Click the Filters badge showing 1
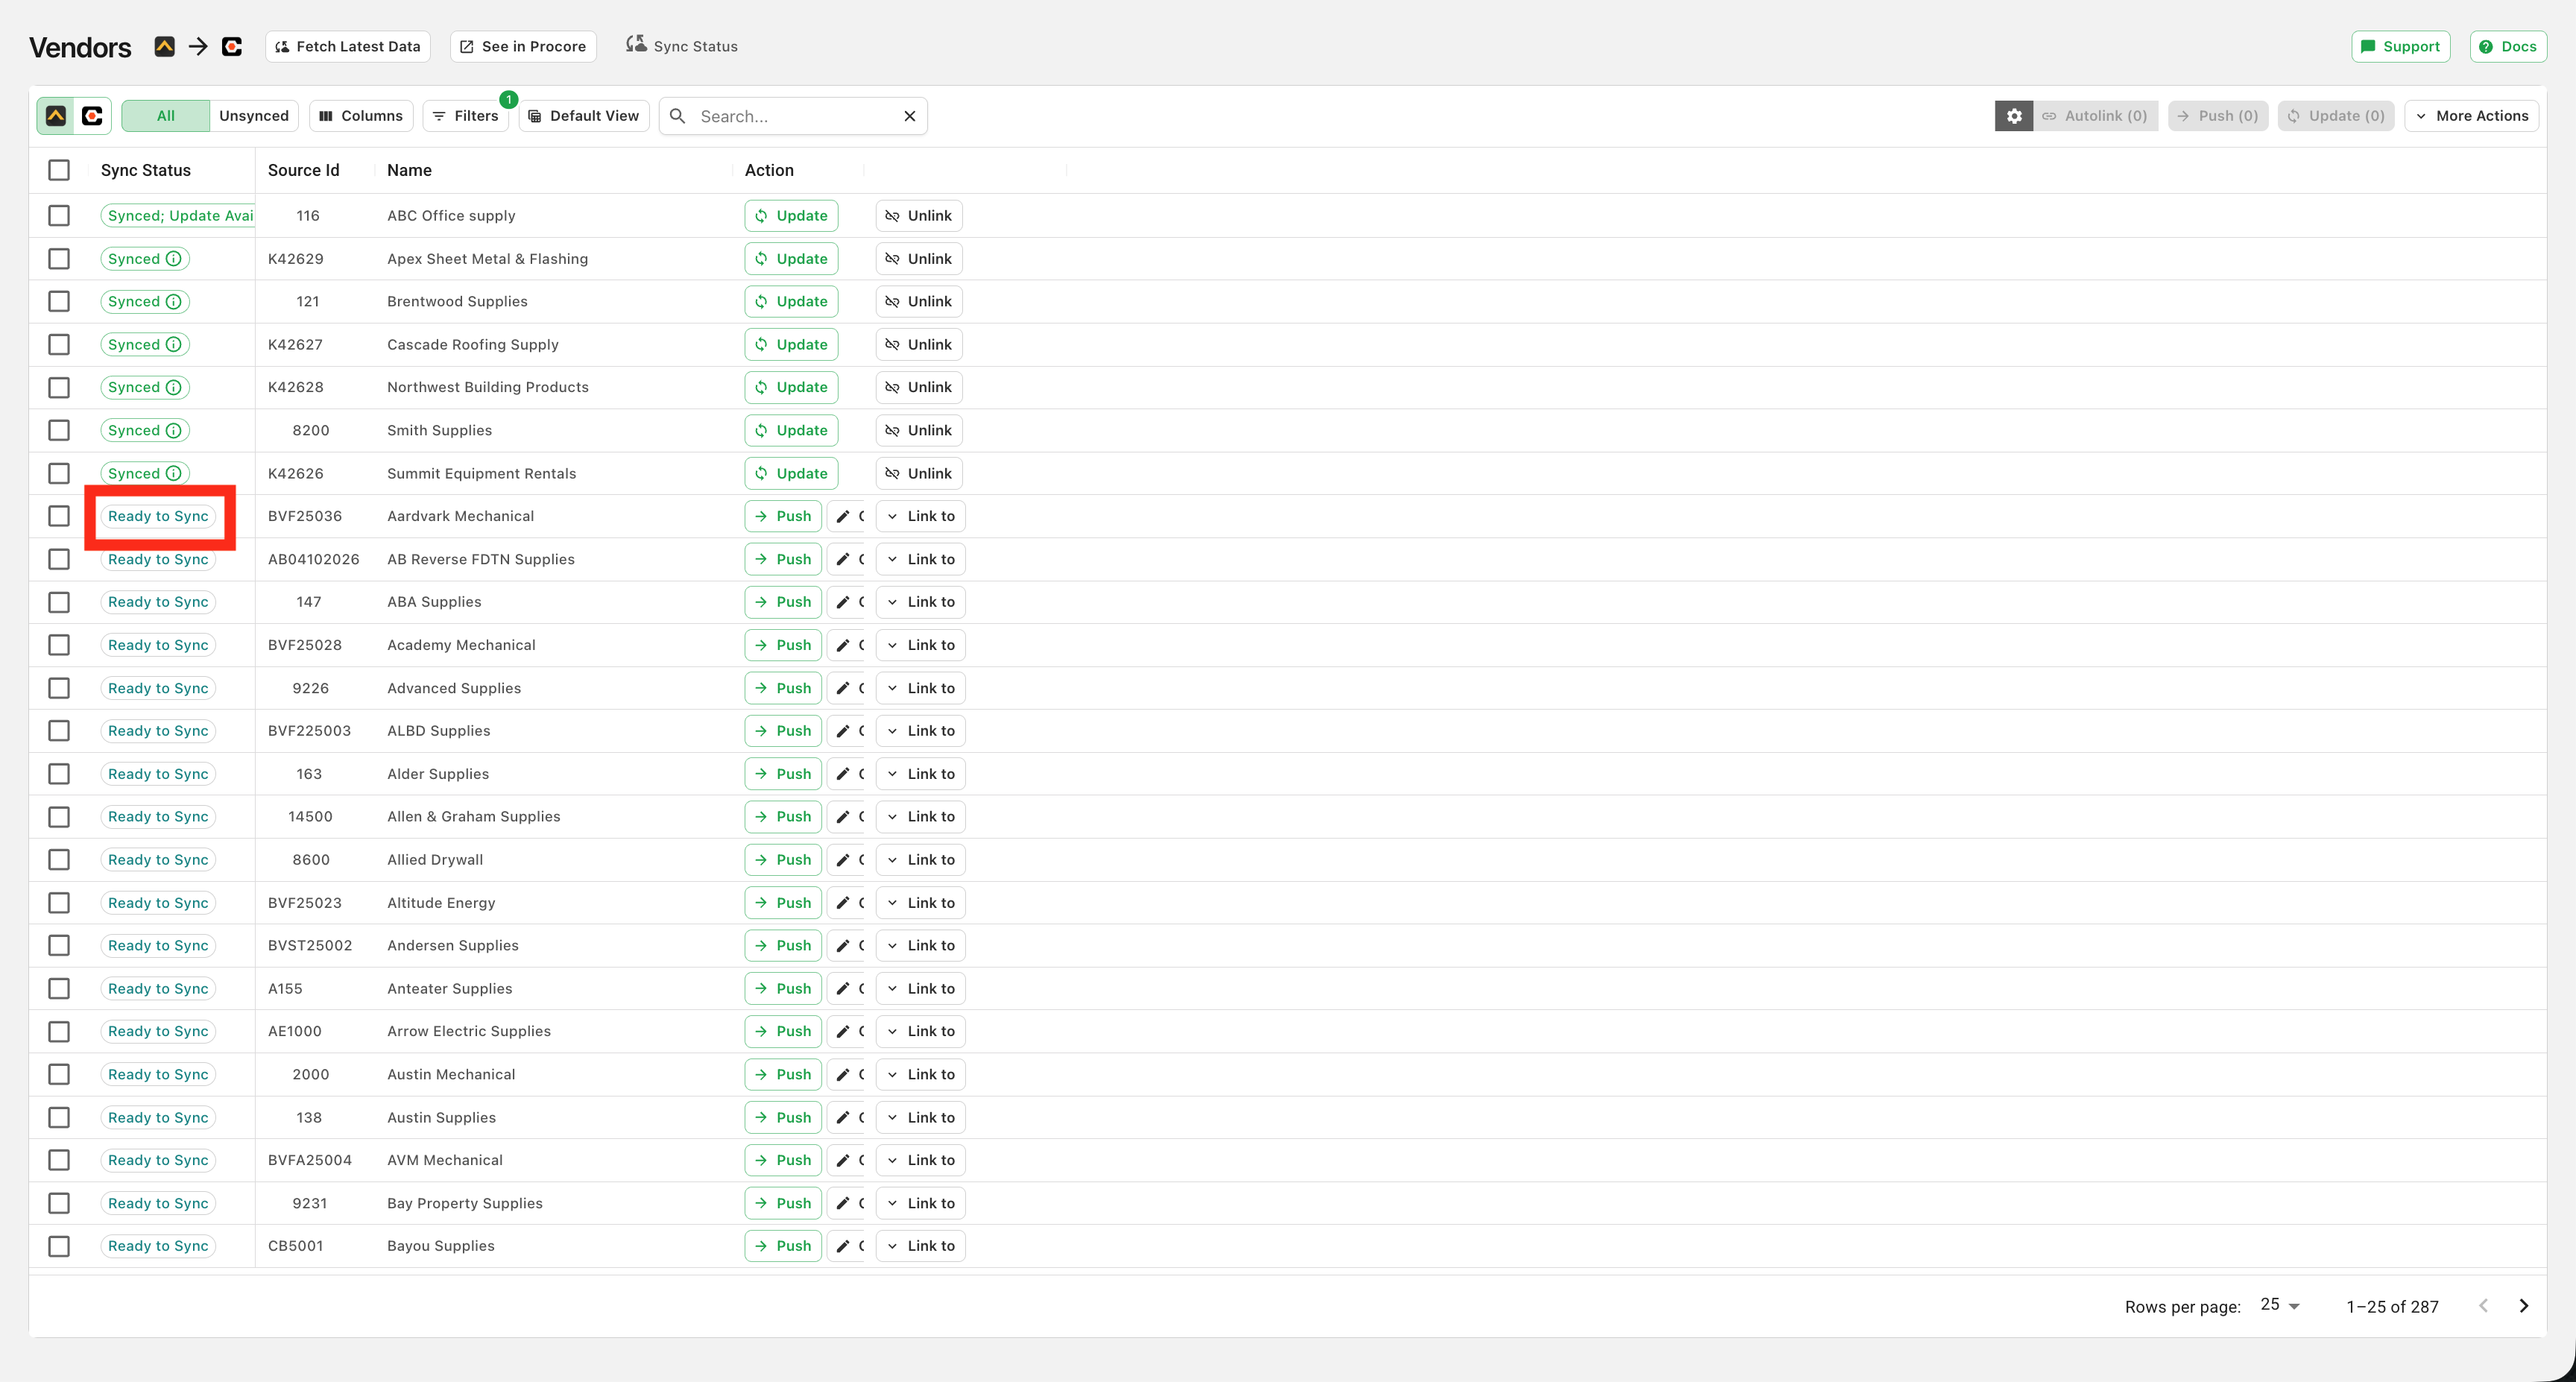This screenshot has width=2576, height=1382. click(x=509, y=99)
